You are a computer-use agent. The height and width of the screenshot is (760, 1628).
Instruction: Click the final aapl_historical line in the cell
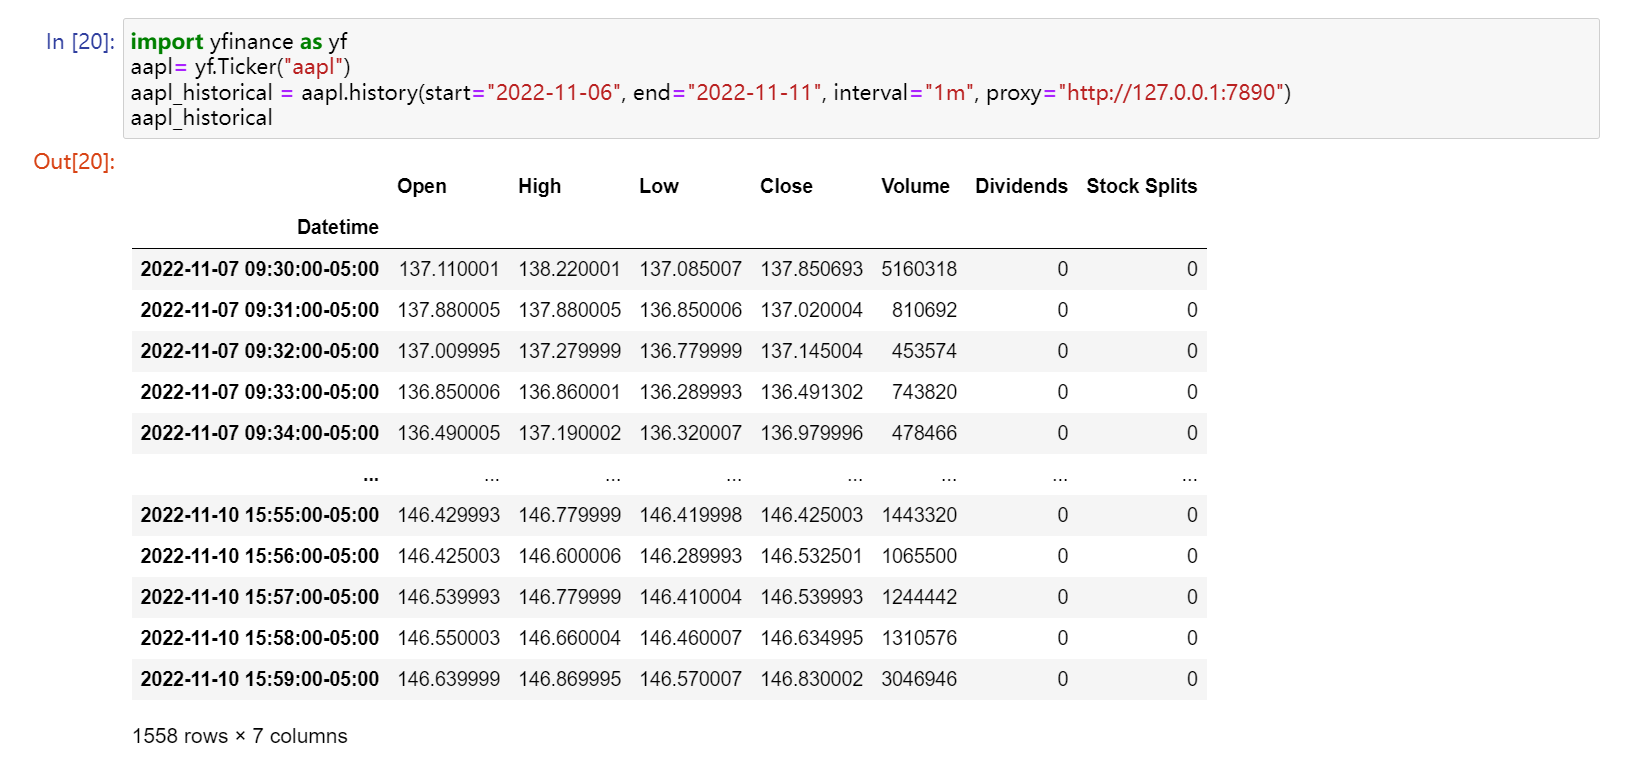click(201, 118)
